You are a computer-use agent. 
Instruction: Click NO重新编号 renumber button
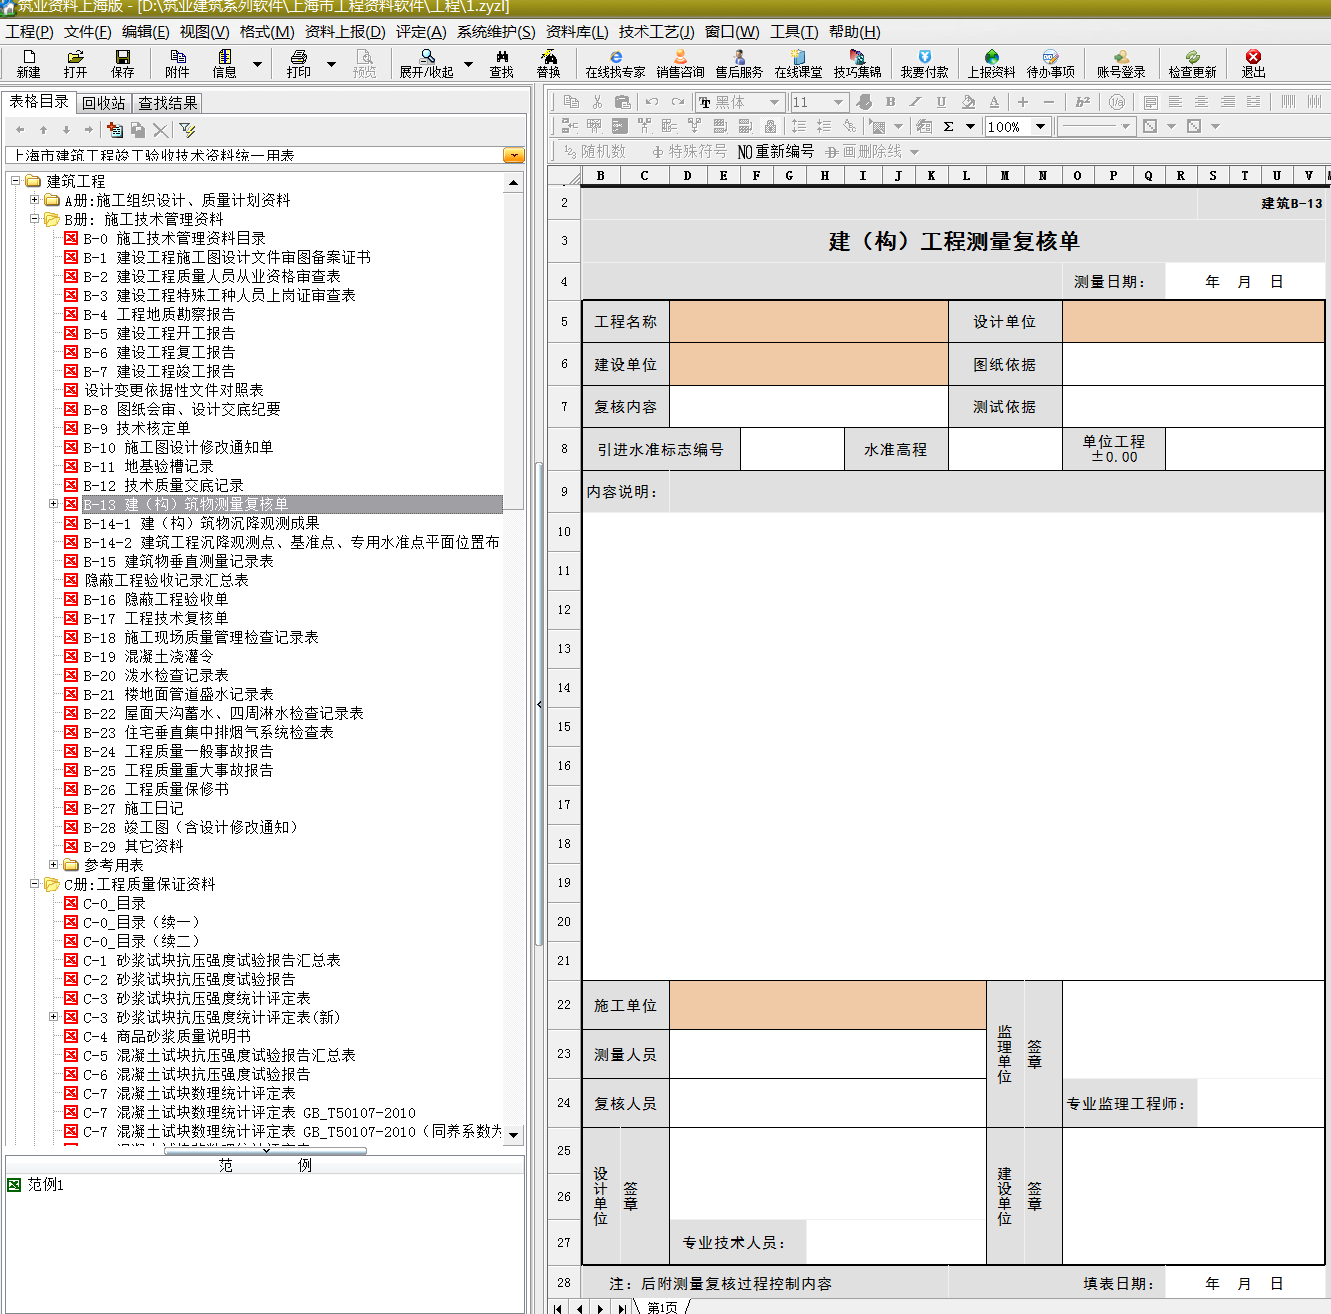[776, 152]
